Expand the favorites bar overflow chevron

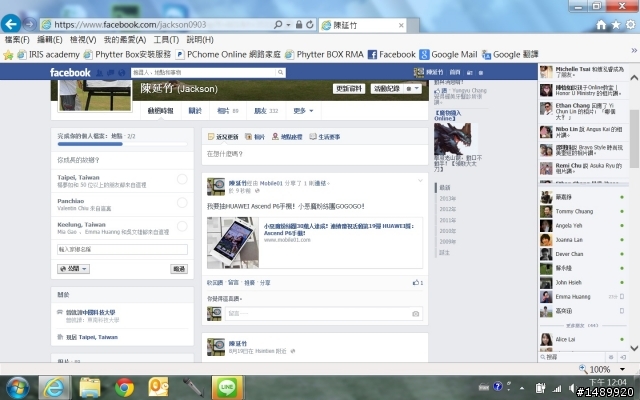634,50
